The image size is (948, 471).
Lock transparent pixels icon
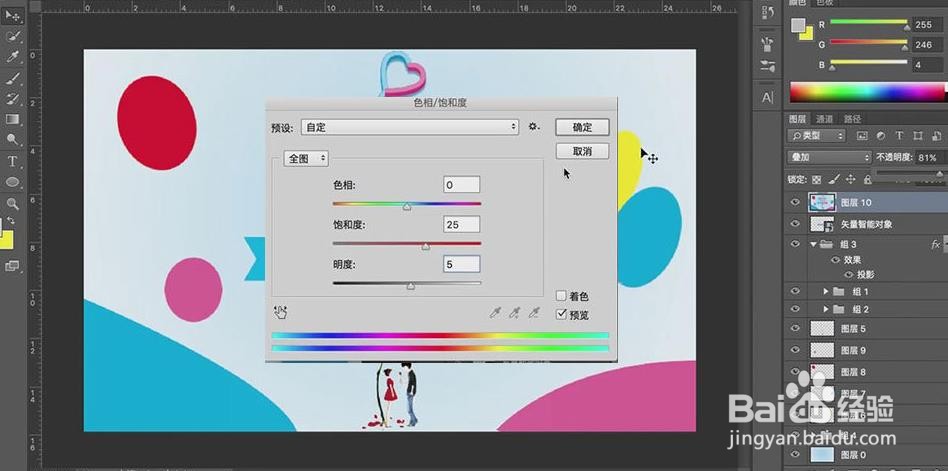click(816, 179)
